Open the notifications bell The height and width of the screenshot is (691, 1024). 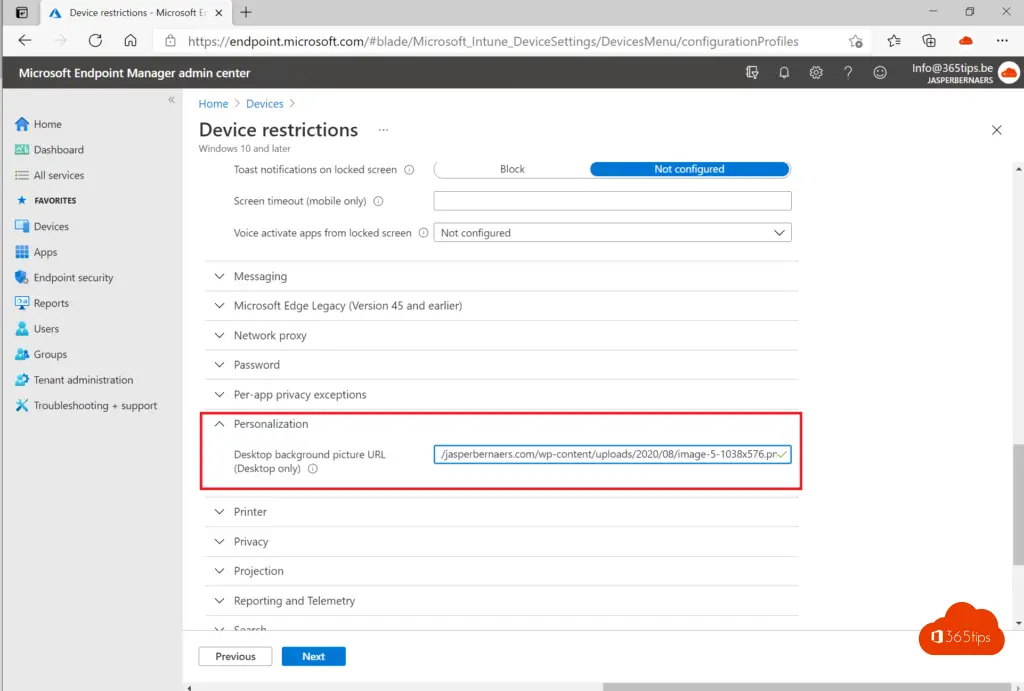click(x=784, y=72)
